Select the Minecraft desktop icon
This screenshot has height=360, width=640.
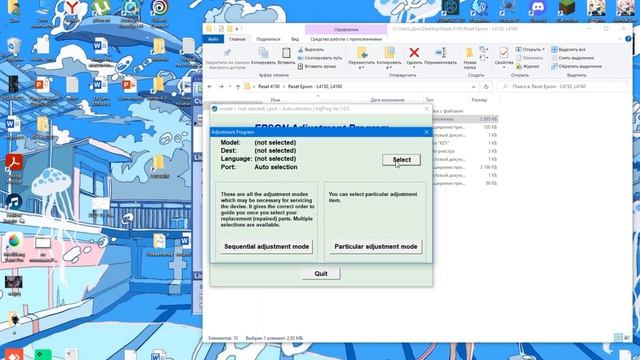coord(567,10)
